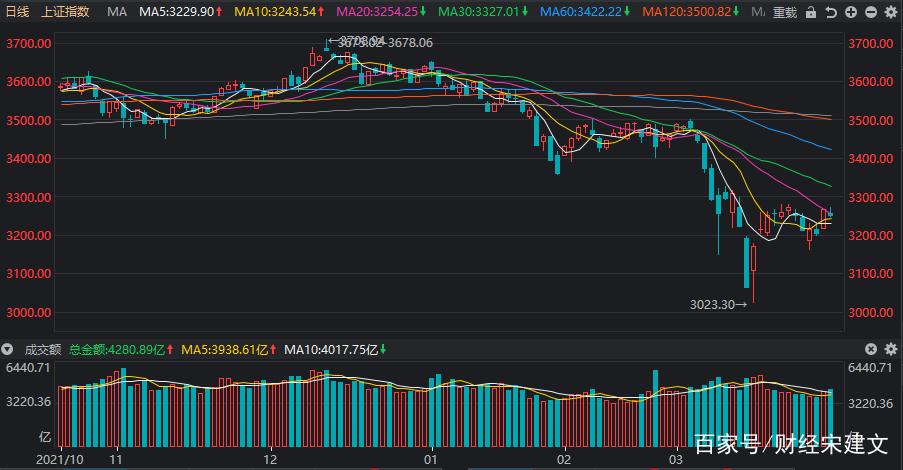903x470 pixels.
Task: Click the MA60 blue legend entry
Action: tap(584, 12)
